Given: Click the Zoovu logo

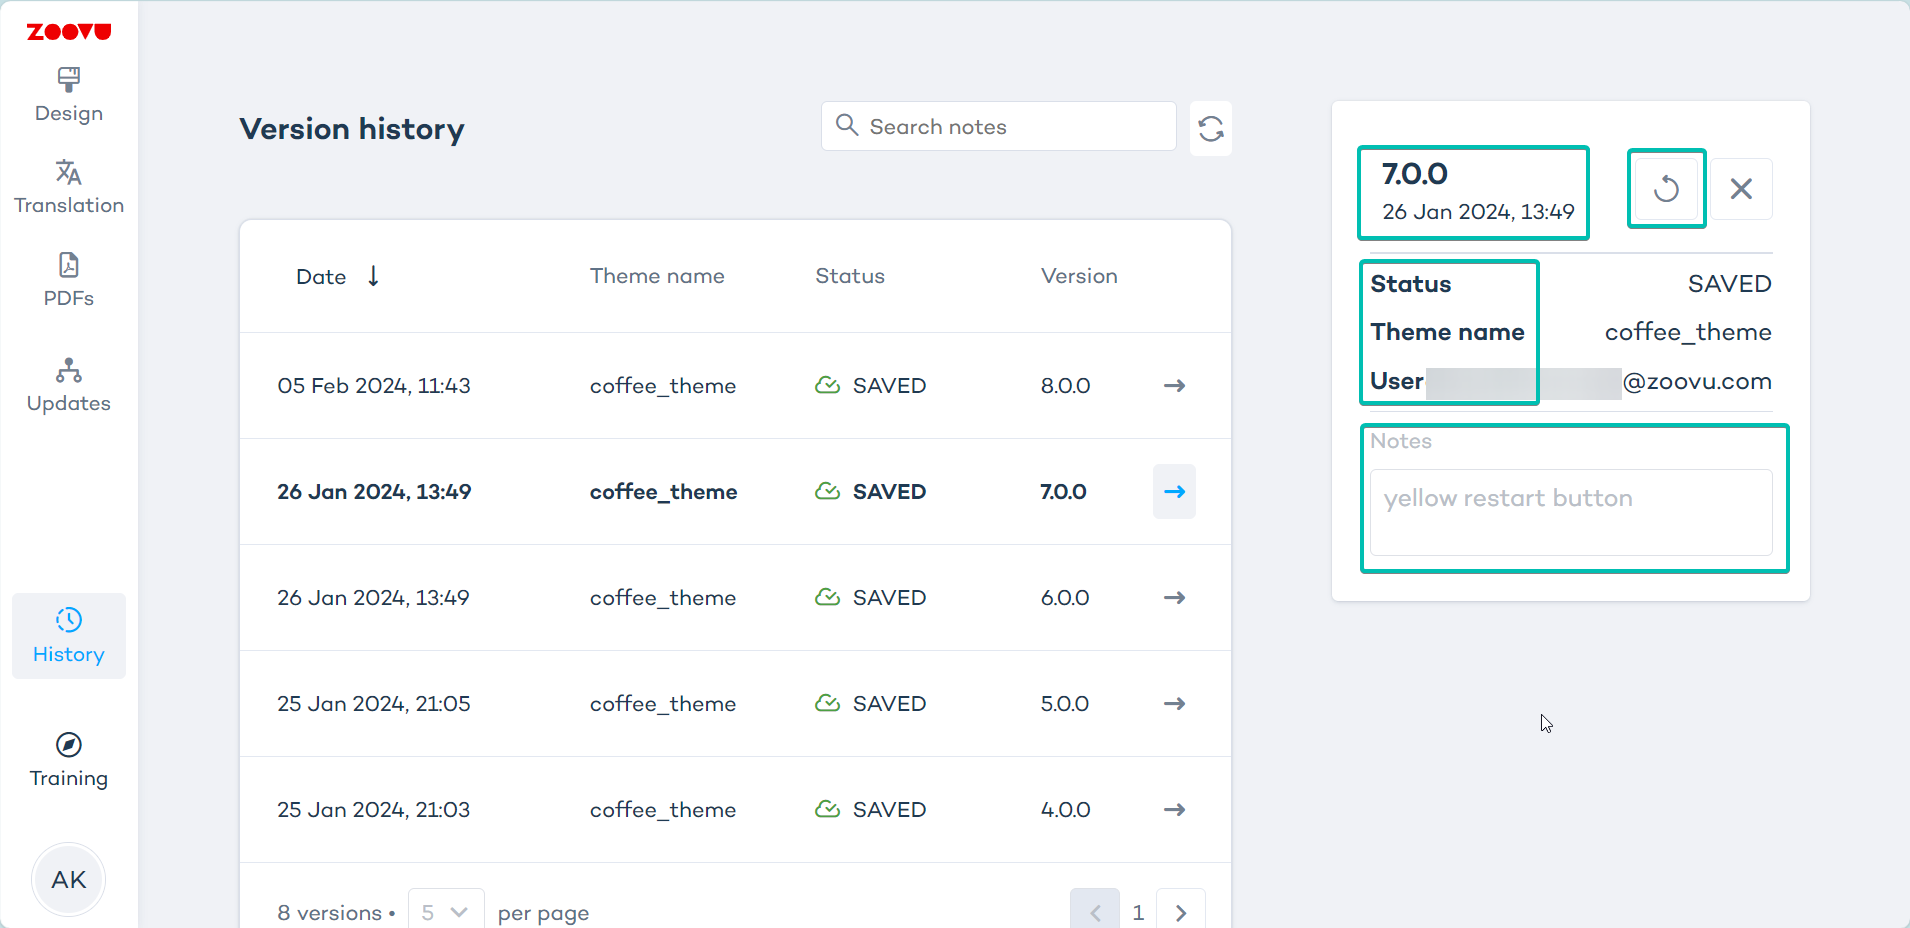Looking at the screenshot, I should [68, 32].
